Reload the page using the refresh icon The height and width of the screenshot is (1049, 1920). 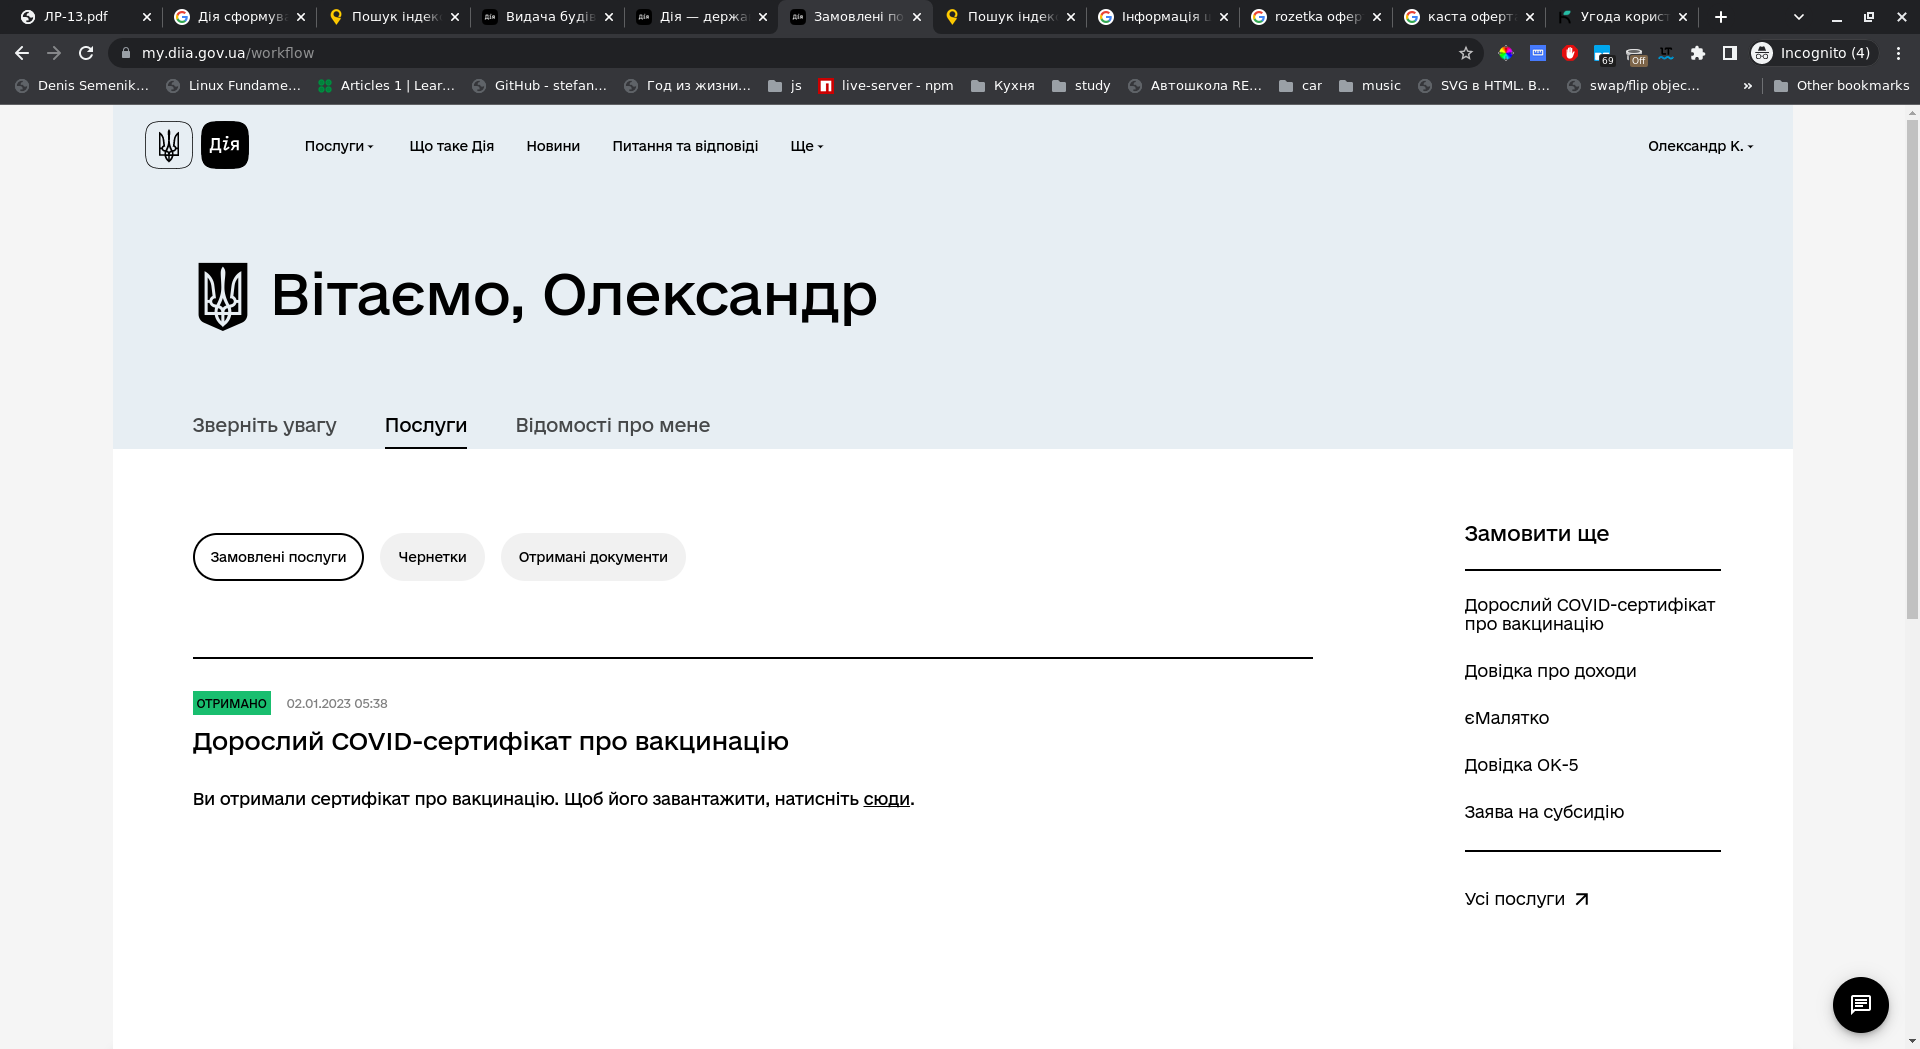pyautogui.click(x=86, y=53)
